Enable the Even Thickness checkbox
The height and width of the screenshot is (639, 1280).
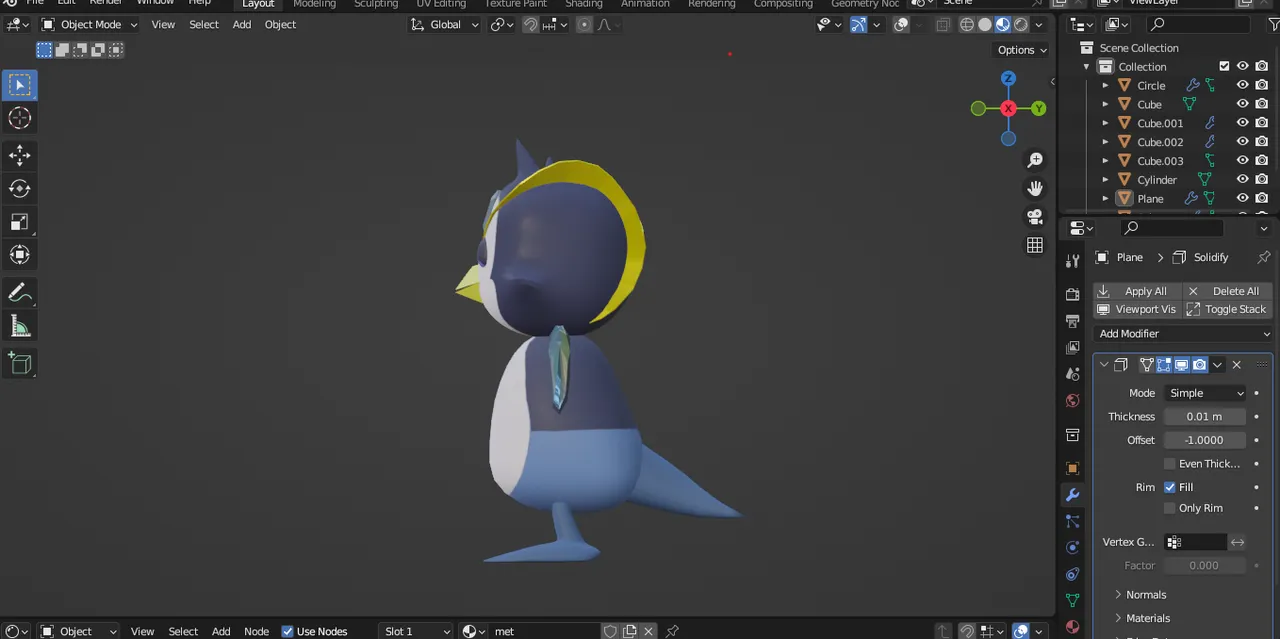click(1170, 464)
